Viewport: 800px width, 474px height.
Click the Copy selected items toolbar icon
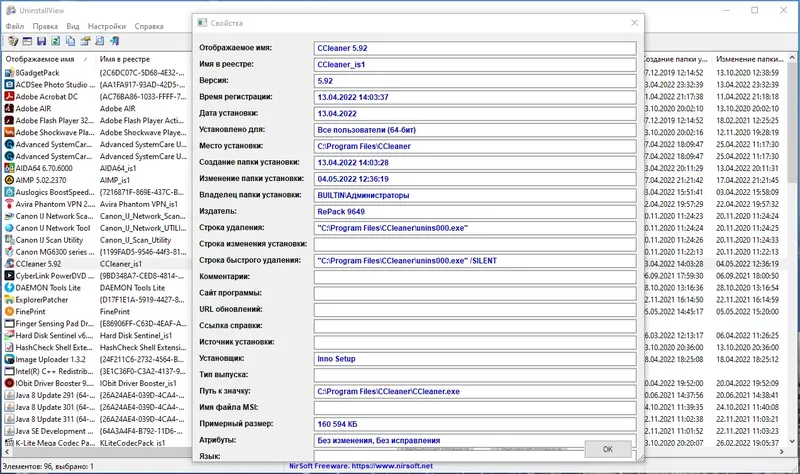click(70, 41)
